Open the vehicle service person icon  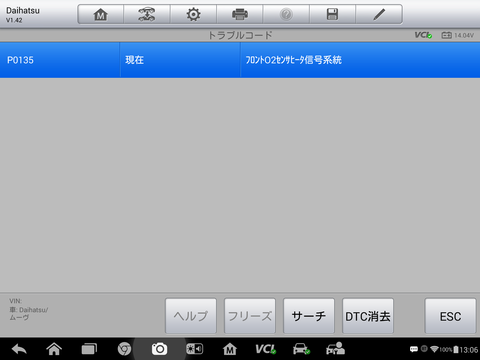[x=335, y=349]
